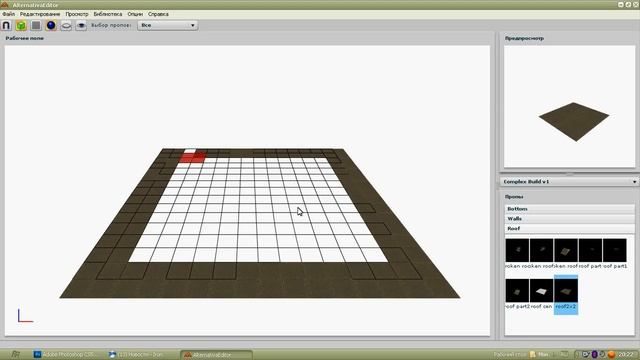Click the dark dome toolbar icon
Screen dimensions: 640x360
point(81,25)
